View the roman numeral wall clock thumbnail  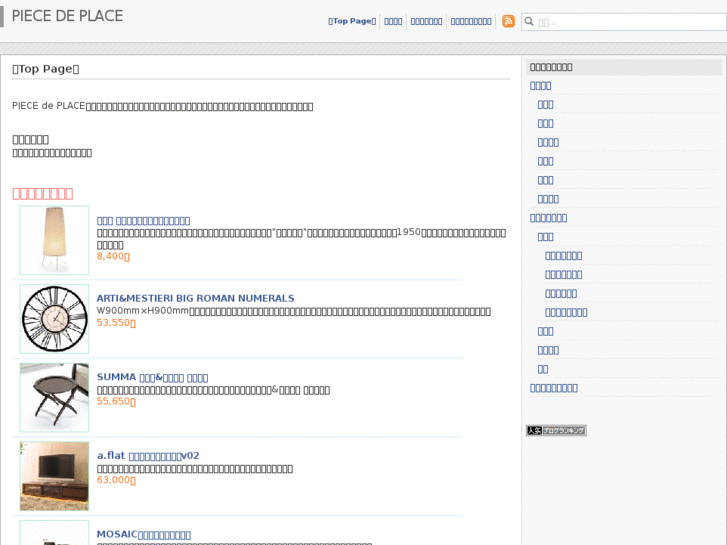(x=54, y=319)
